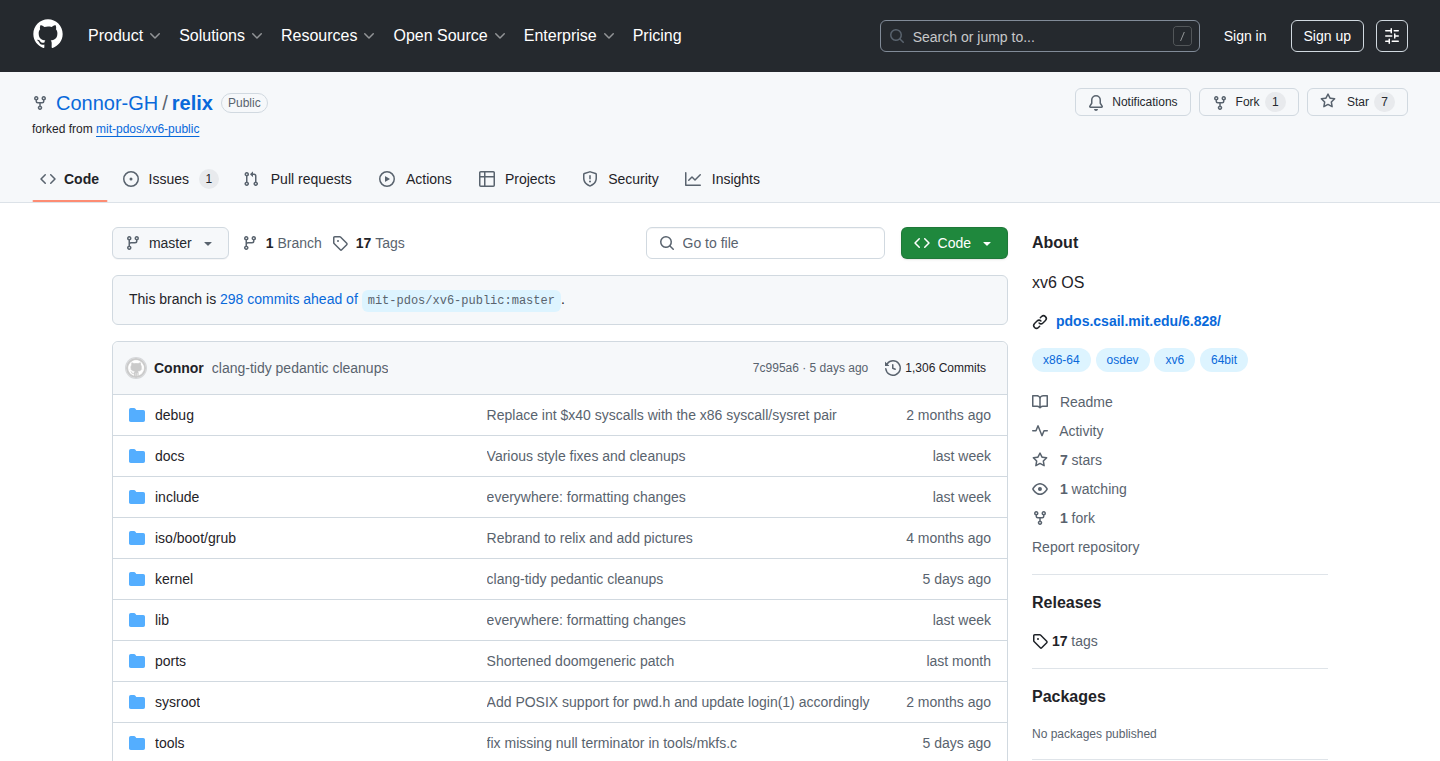Open the Product menu
The image size is (1440, 761).
point(124,35)
